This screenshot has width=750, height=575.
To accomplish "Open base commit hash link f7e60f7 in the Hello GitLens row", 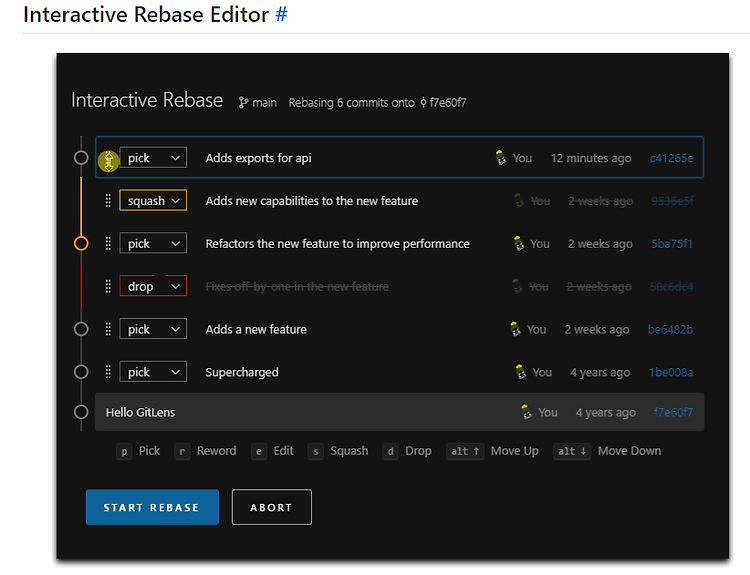I will [x=673, y=412].
